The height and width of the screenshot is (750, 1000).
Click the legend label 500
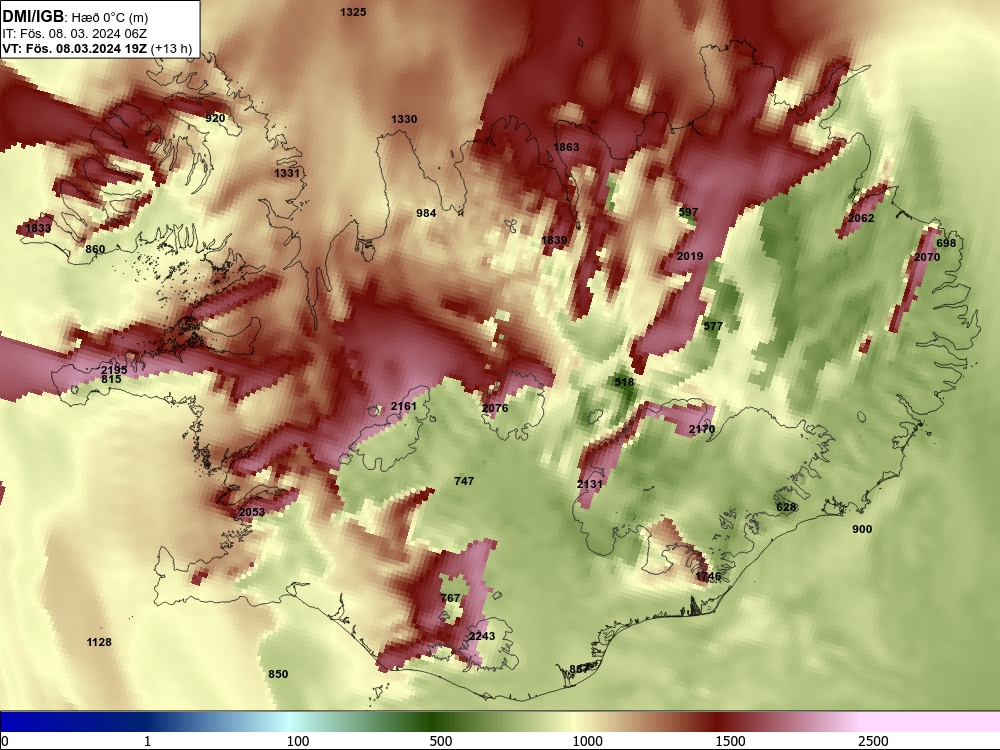pos(441,740)
